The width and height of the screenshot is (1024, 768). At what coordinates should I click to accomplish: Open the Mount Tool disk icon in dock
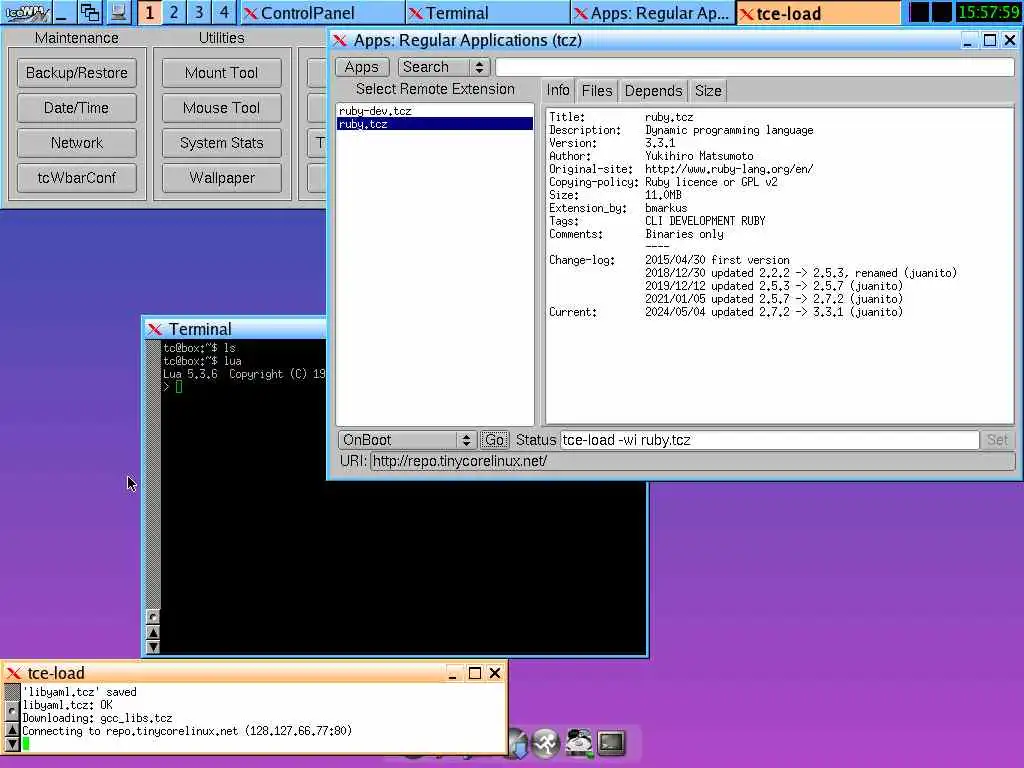pos(579,743)
